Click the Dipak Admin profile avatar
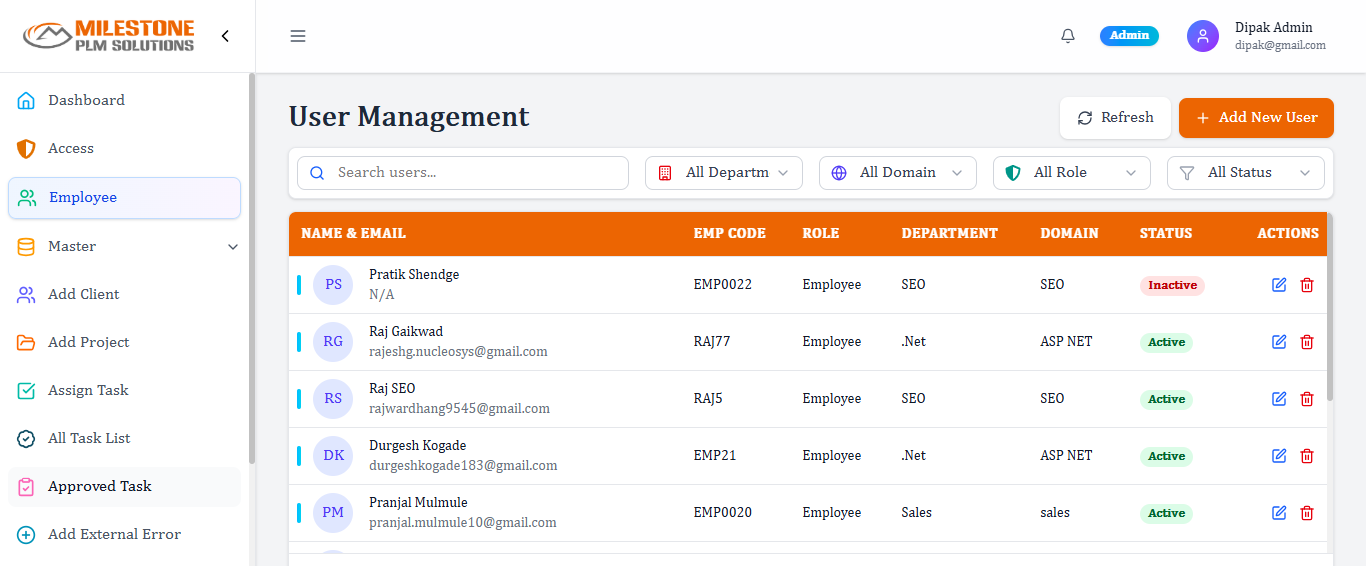 (1202, 36)
